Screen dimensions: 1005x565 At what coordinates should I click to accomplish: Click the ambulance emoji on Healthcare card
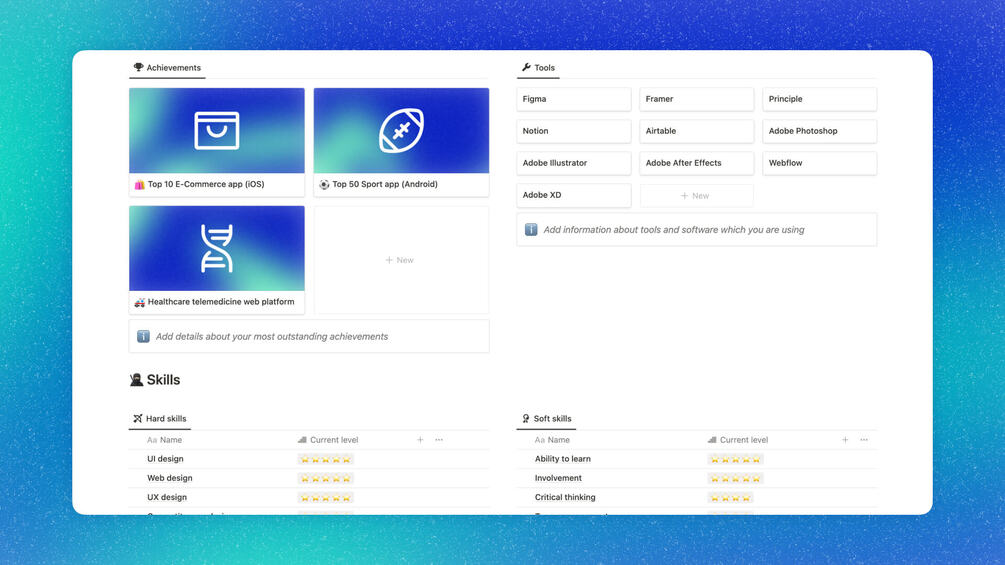tap(140, 302)
